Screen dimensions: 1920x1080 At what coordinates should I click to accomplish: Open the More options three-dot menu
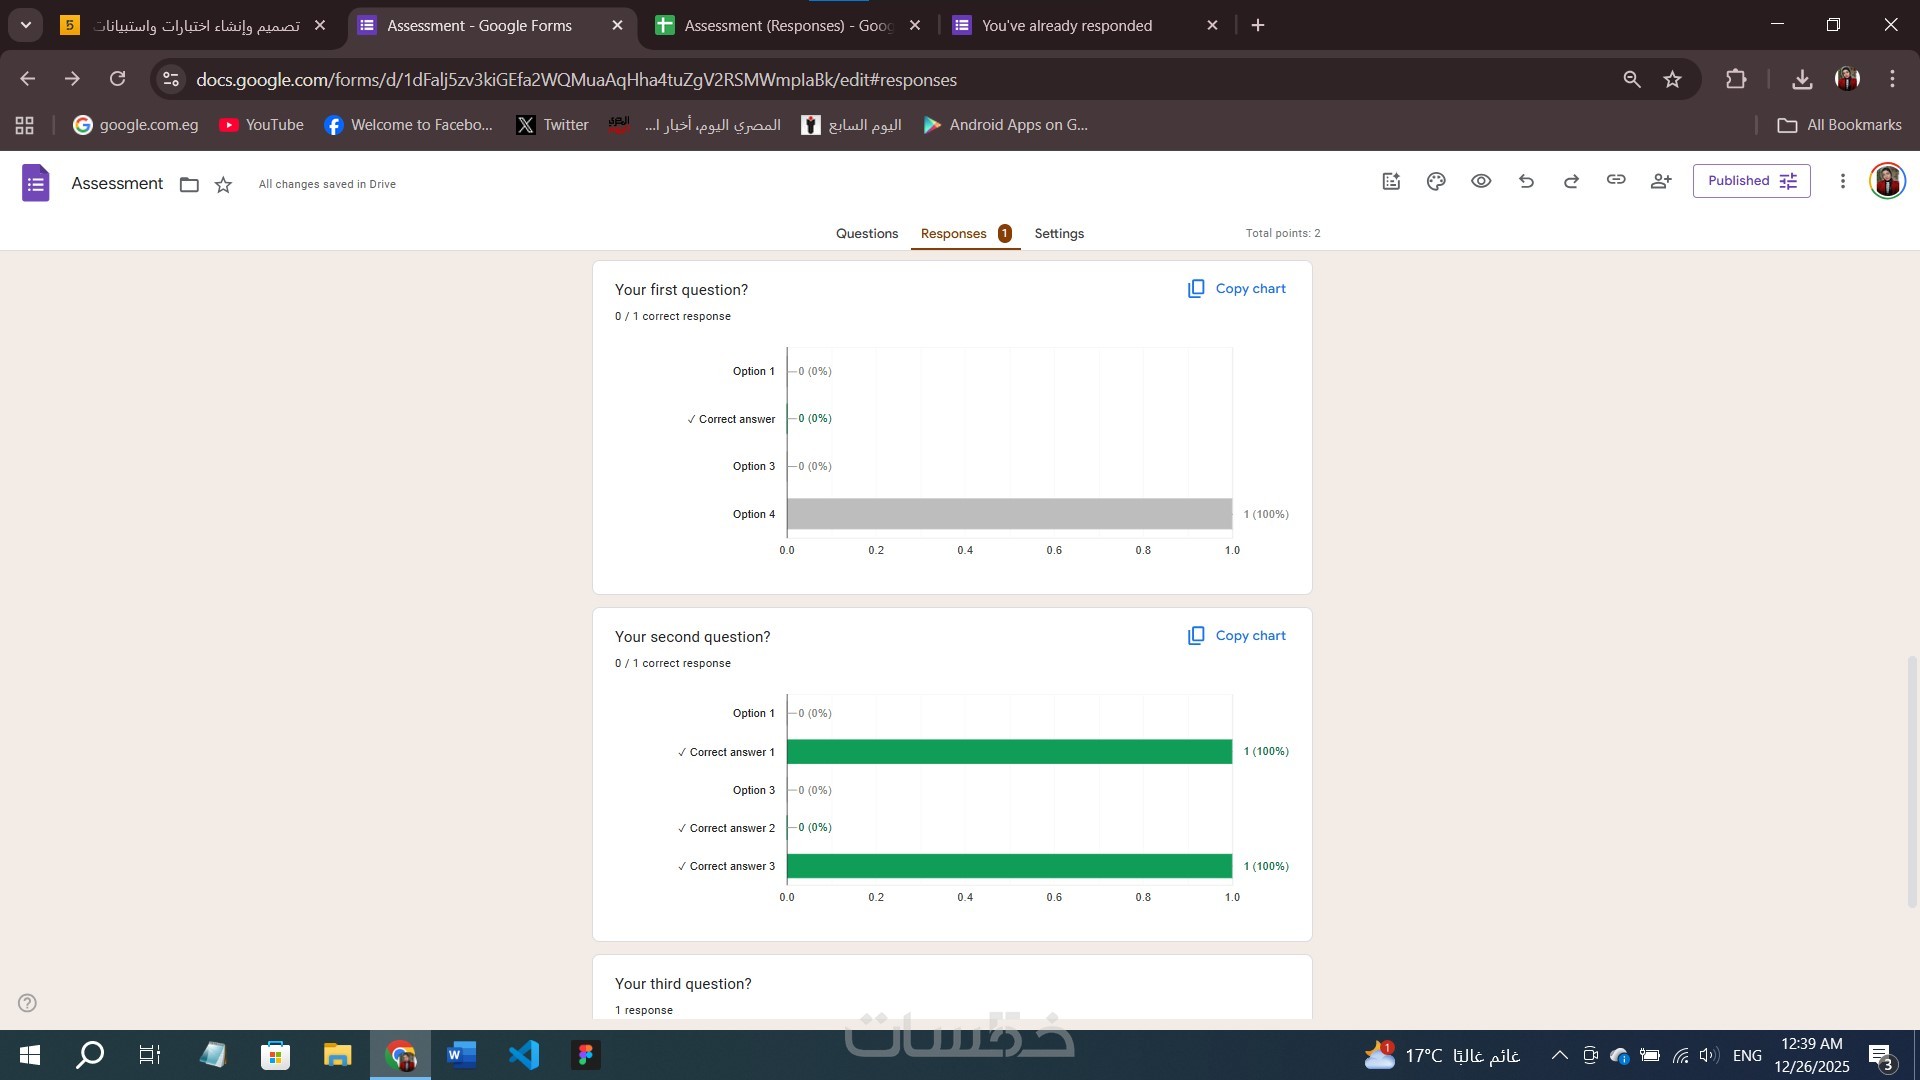pyautogui.click(x=1842, y=181)
